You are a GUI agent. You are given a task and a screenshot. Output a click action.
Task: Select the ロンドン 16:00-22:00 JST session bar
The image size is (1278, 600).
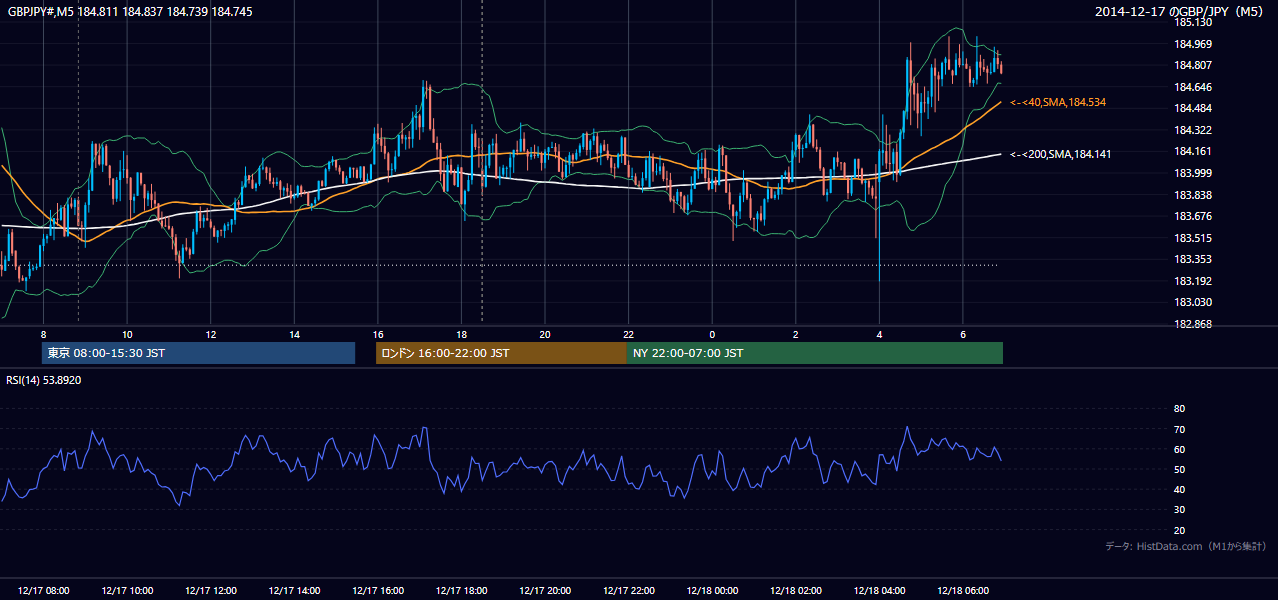coord(501,353)
